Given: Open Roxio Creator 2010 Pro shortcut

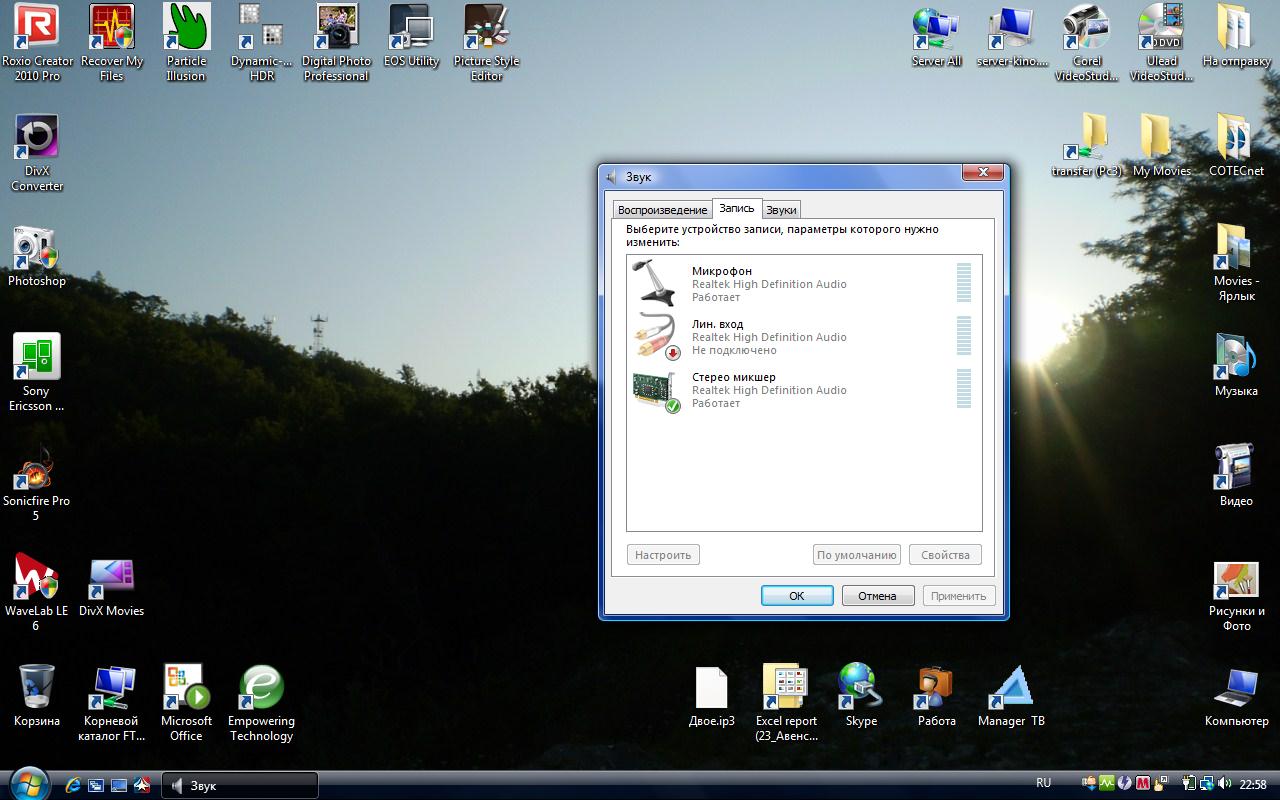Looking at the screenshot, I should (37, 43).
